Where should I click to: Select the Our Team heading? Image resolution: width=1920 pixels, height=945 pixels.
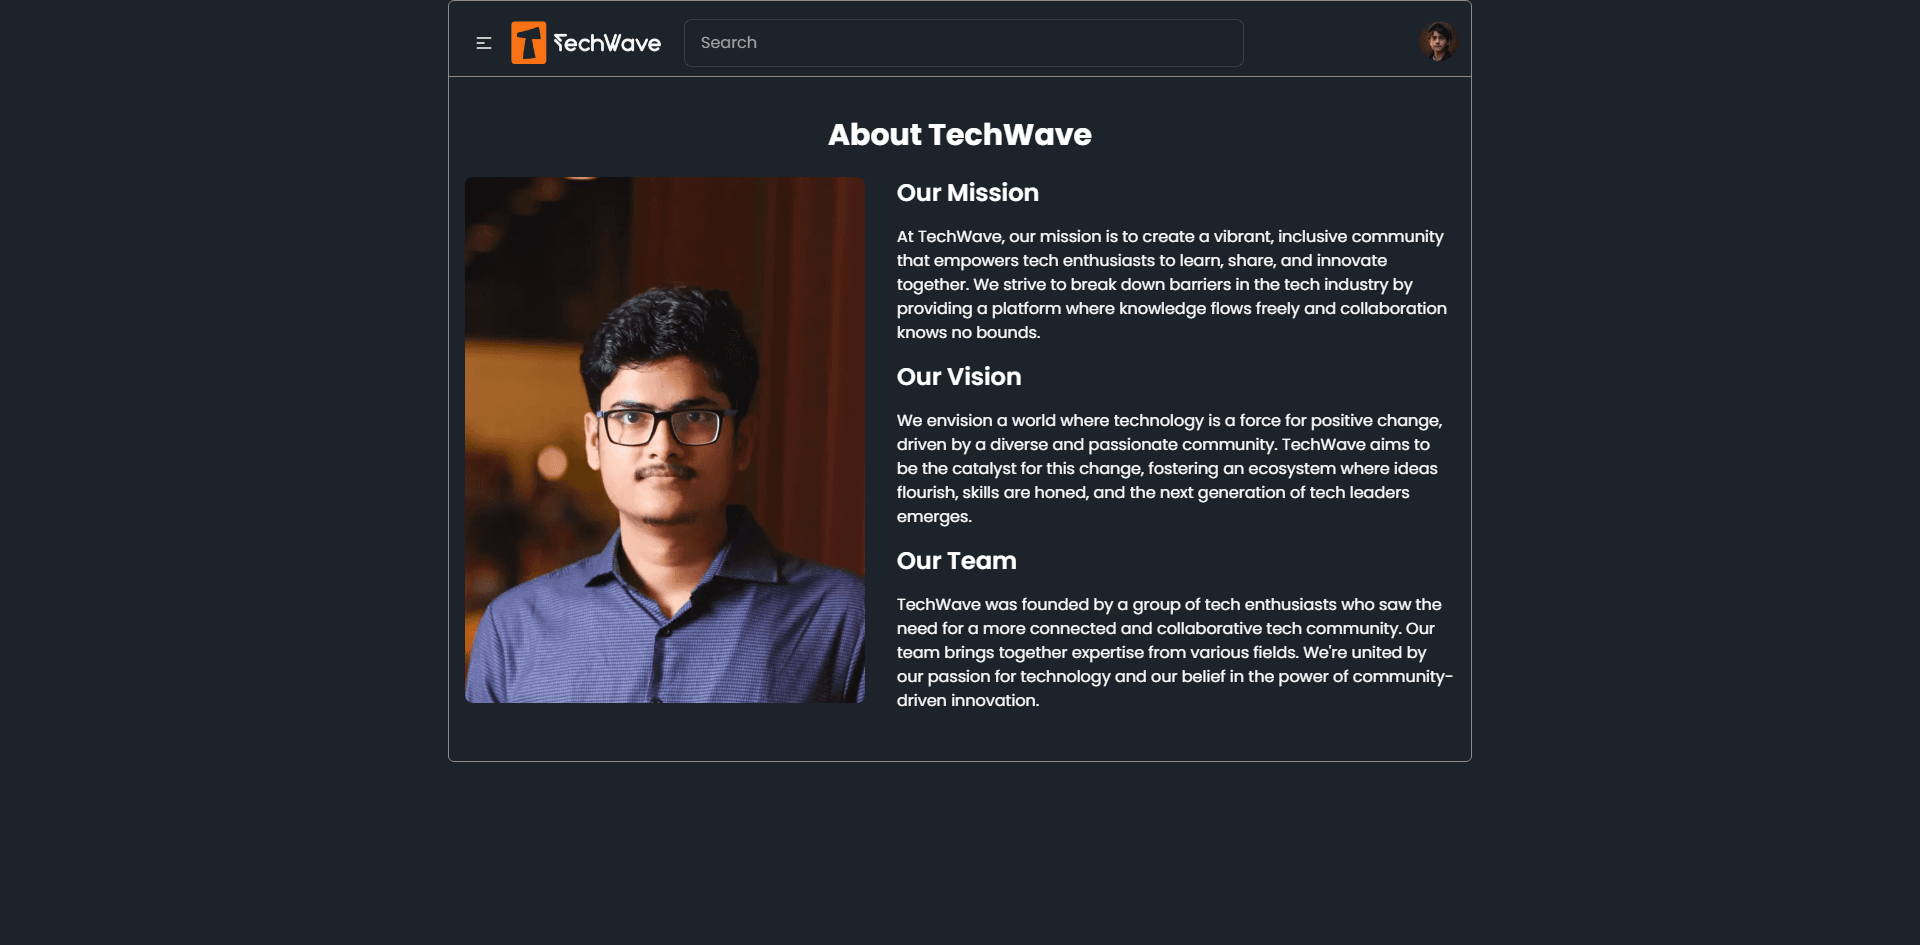pyautogui.click(x=956, y=561)
